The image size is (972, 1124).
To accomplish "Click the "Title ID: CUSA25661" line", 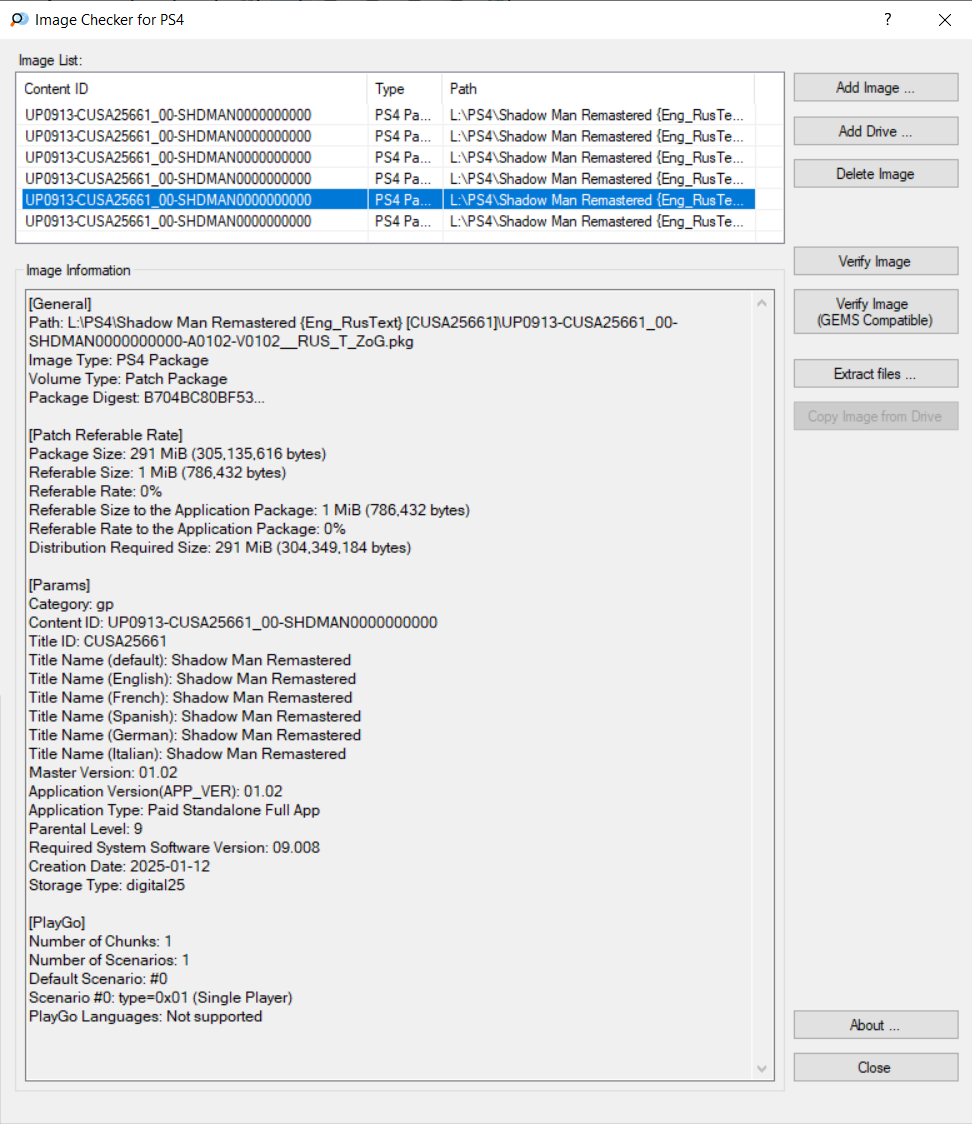I will [98, 642].
